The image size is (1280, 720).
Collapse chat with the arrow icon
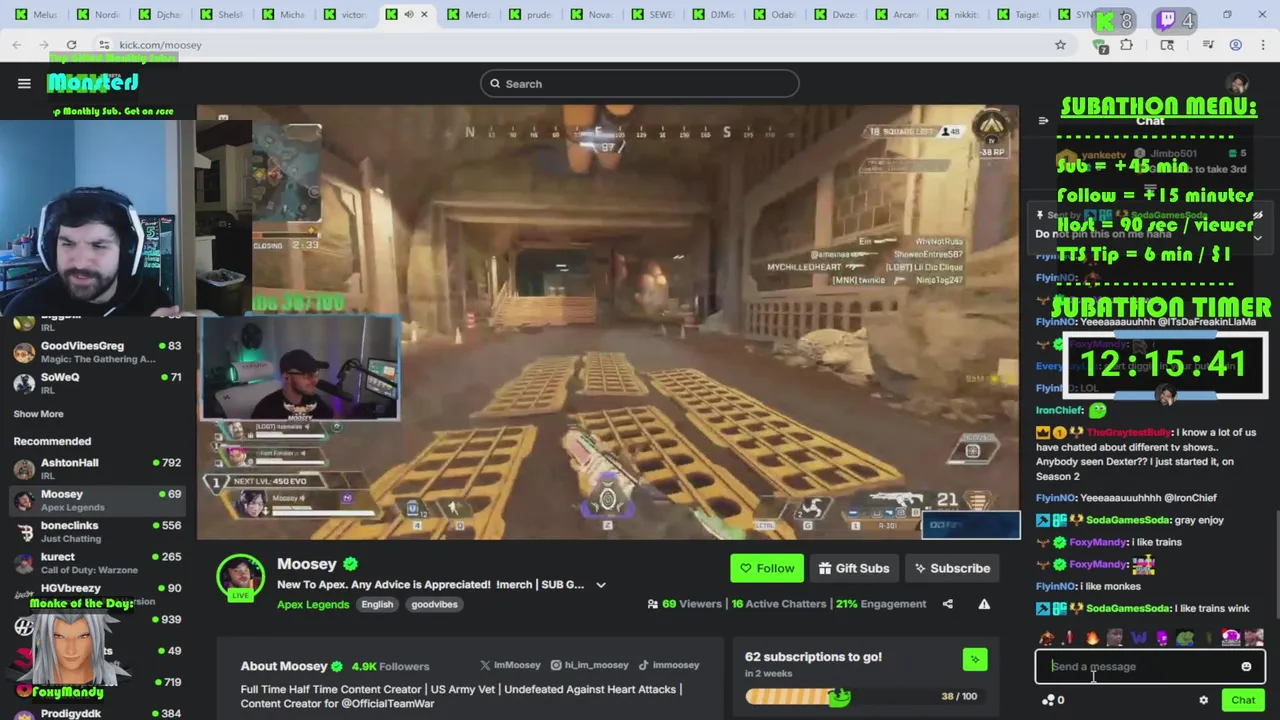pyautogui.click(x=1043, y=121)
